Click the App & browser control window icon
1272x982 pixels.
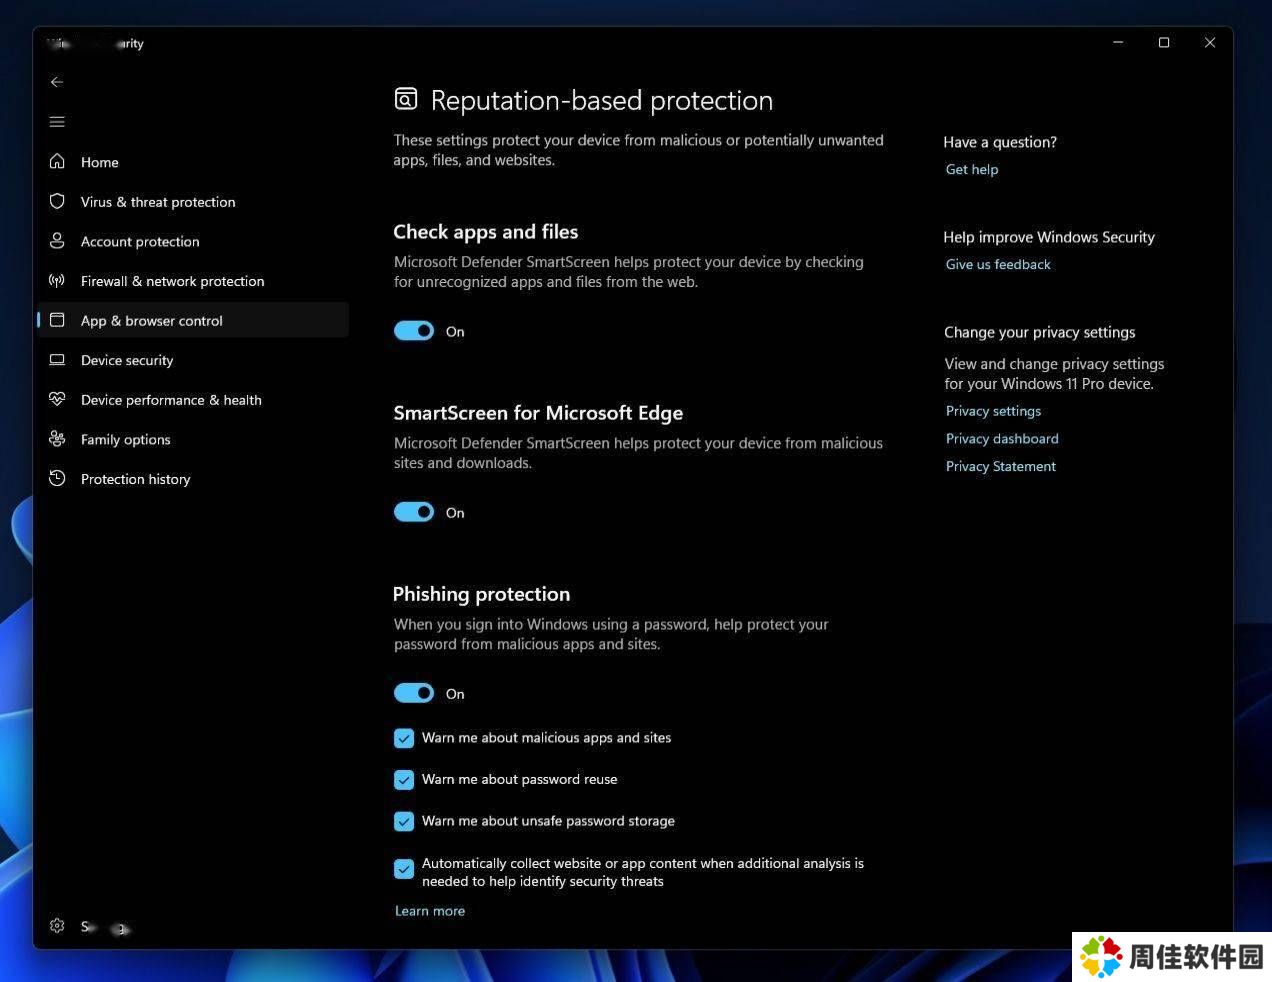pos(57,320)
